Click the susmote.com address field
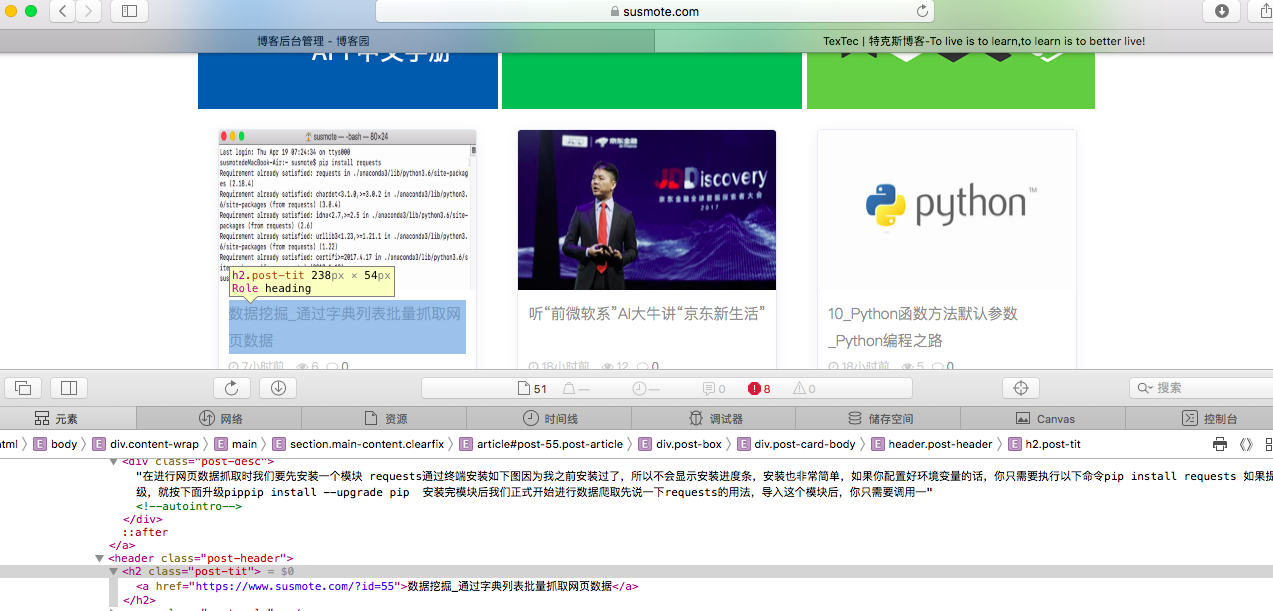The image size is (1273, 611). pyautogui.click(x=655, y=11)
